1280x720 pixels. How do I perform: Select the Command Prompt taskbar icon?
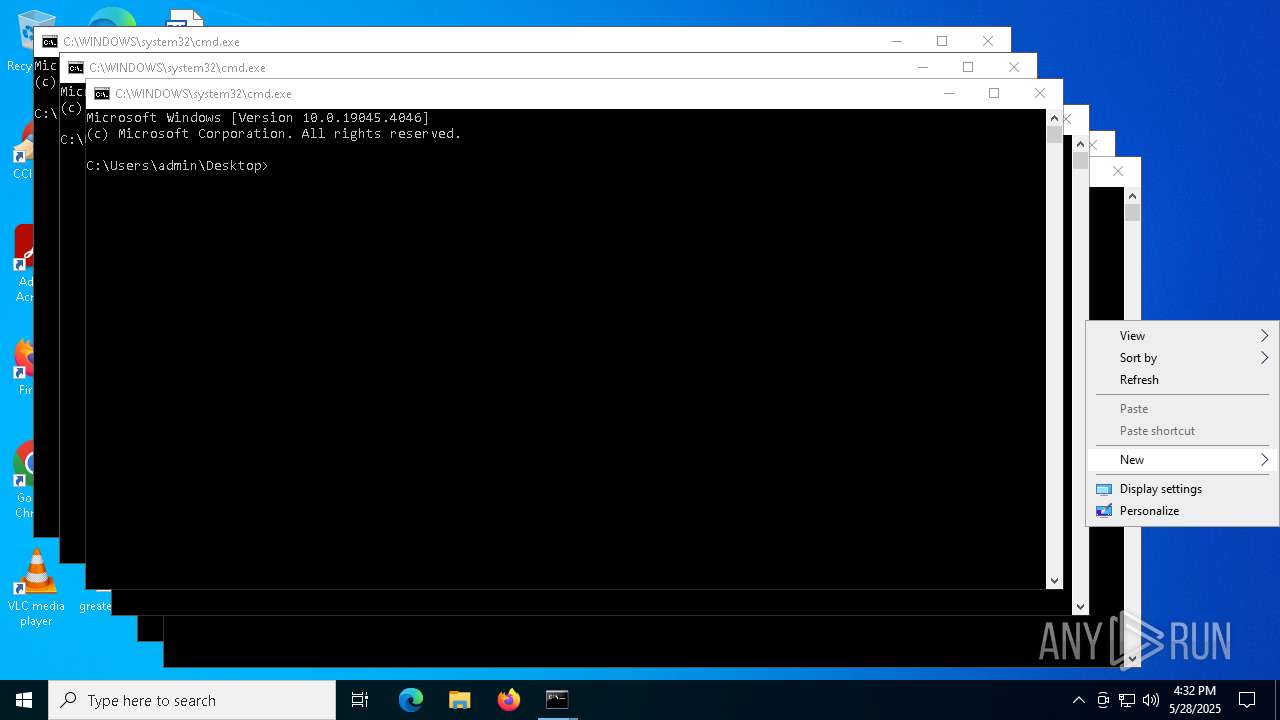(557, 700)
